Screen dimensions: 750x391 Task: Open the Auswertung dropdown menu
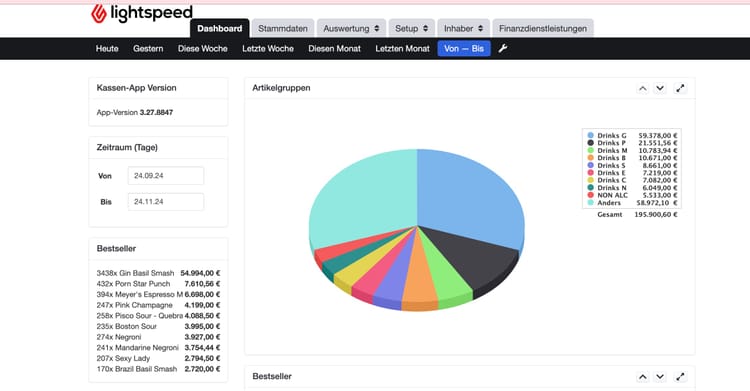(351, 28)
